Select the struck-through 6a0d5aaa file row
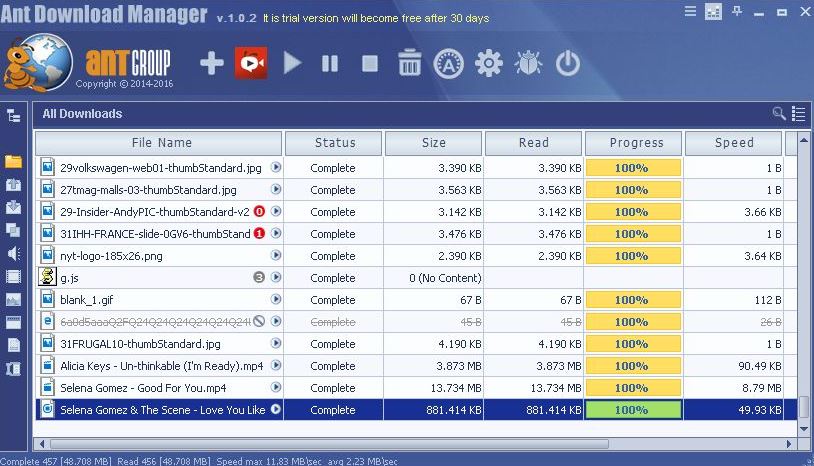The image size is (814, 466). pyautogui.click(x=416, y=322)
